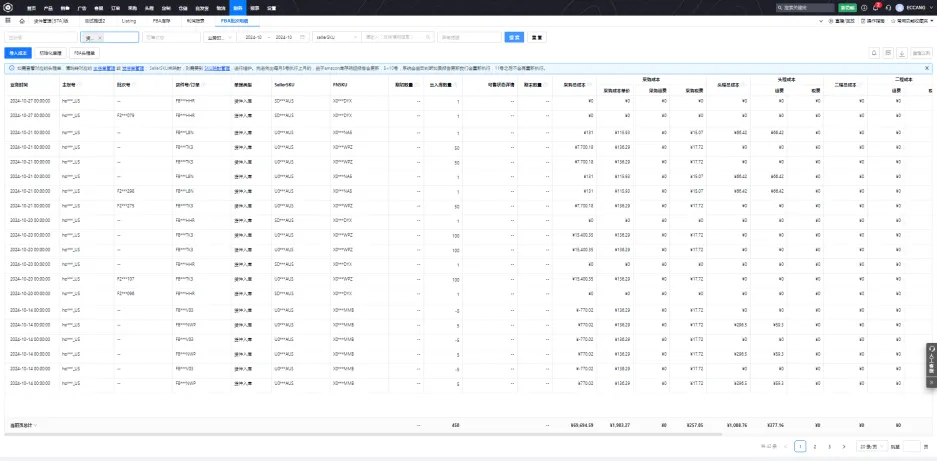Image resolution: width=937 pixels, height=461 pixels.
Task: Click the blue search button
Action: [514, 37]
